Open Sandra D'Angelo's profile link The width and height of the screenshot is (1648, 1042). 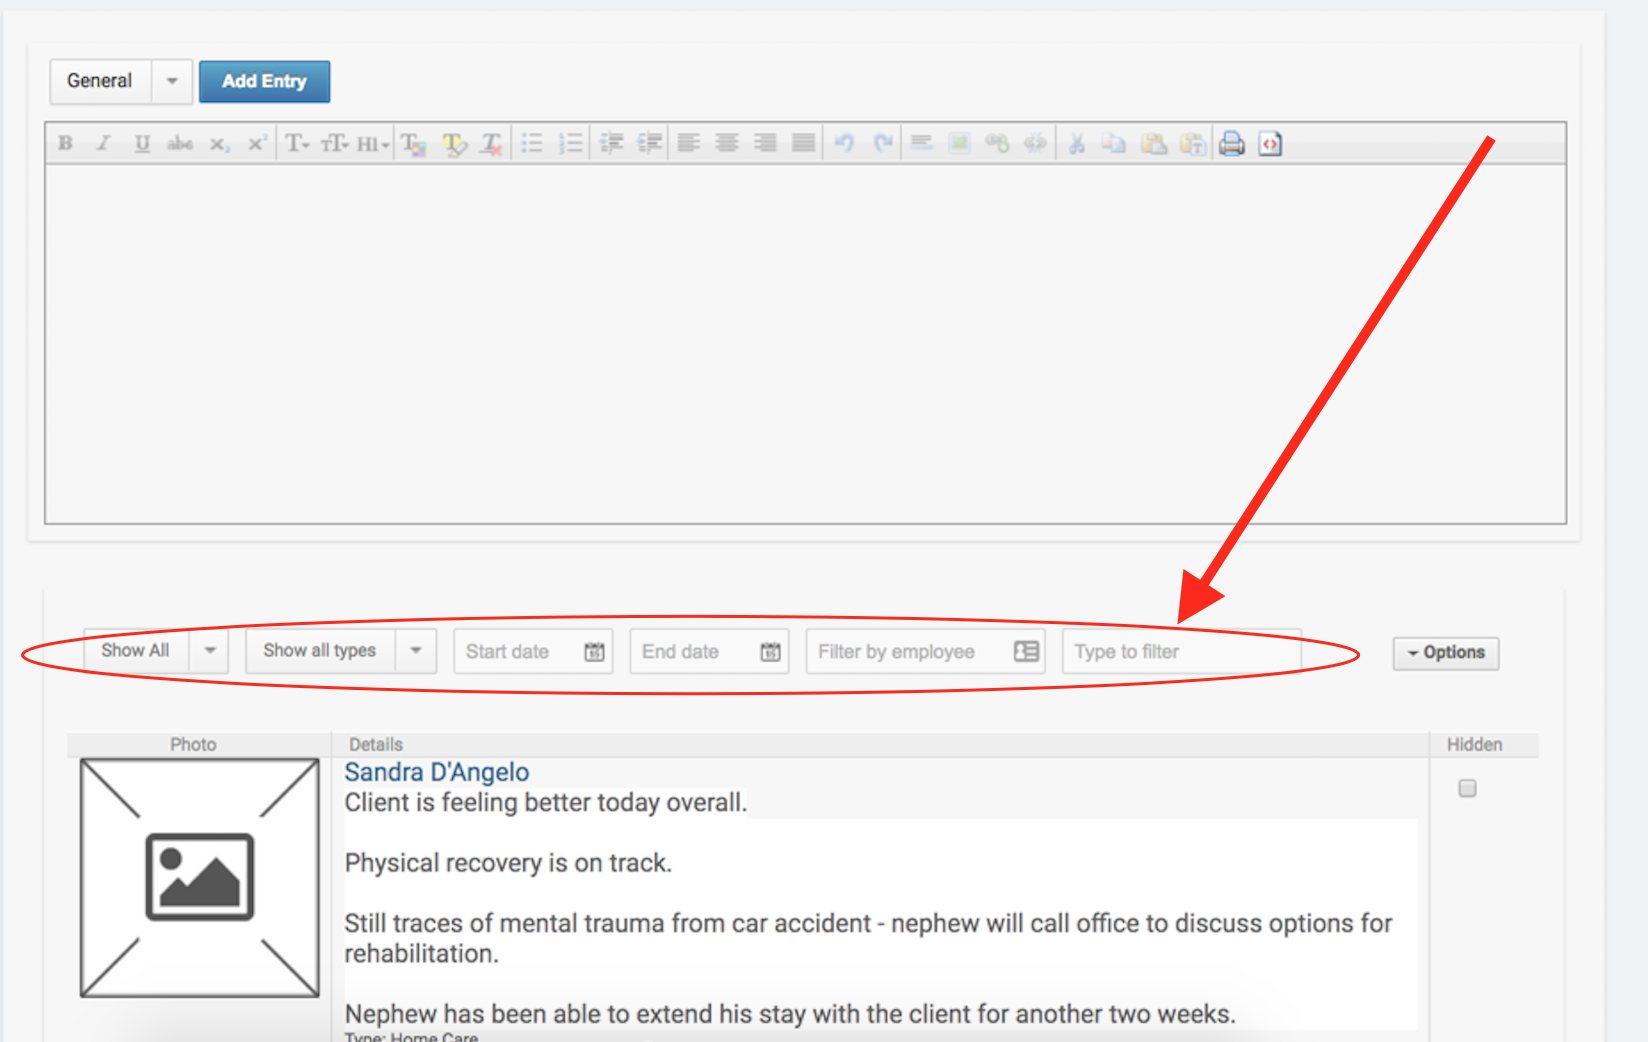(x=436, y=772)
